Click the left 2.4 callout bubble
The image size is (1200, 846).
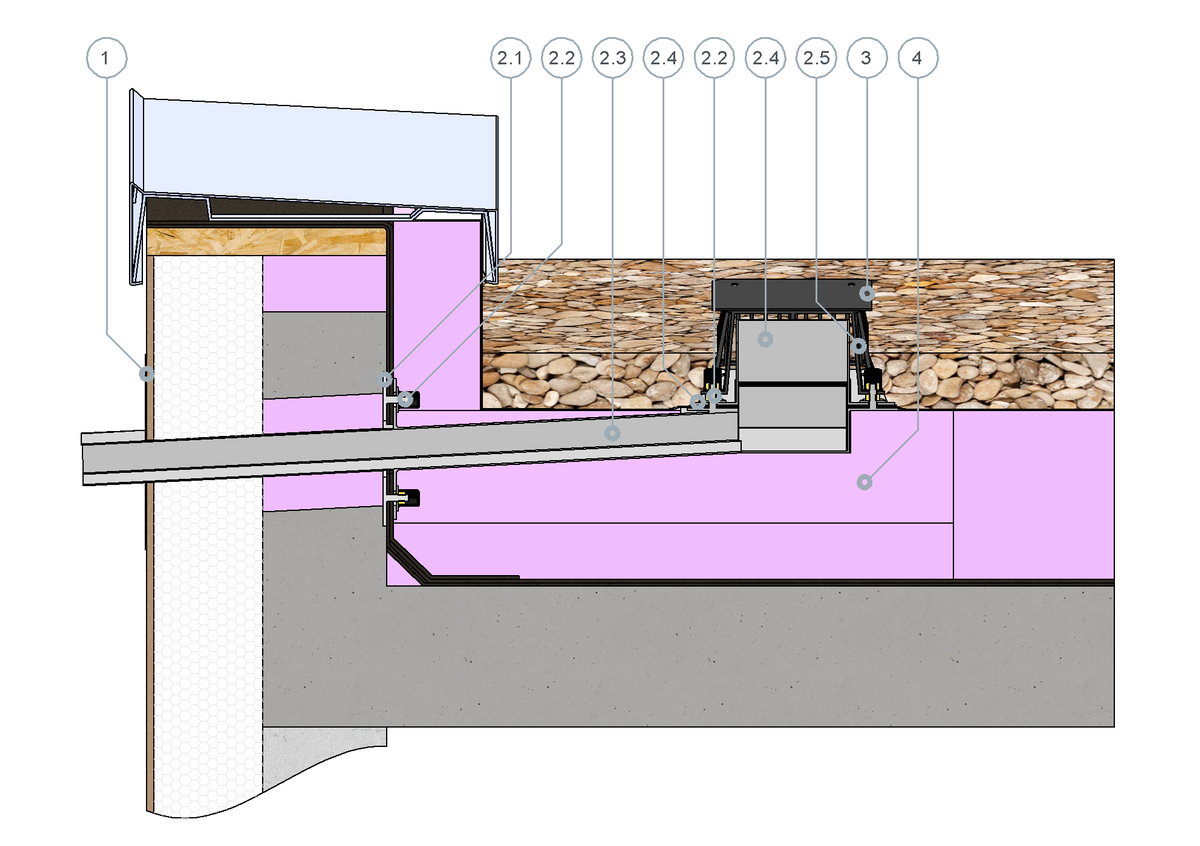662,58
